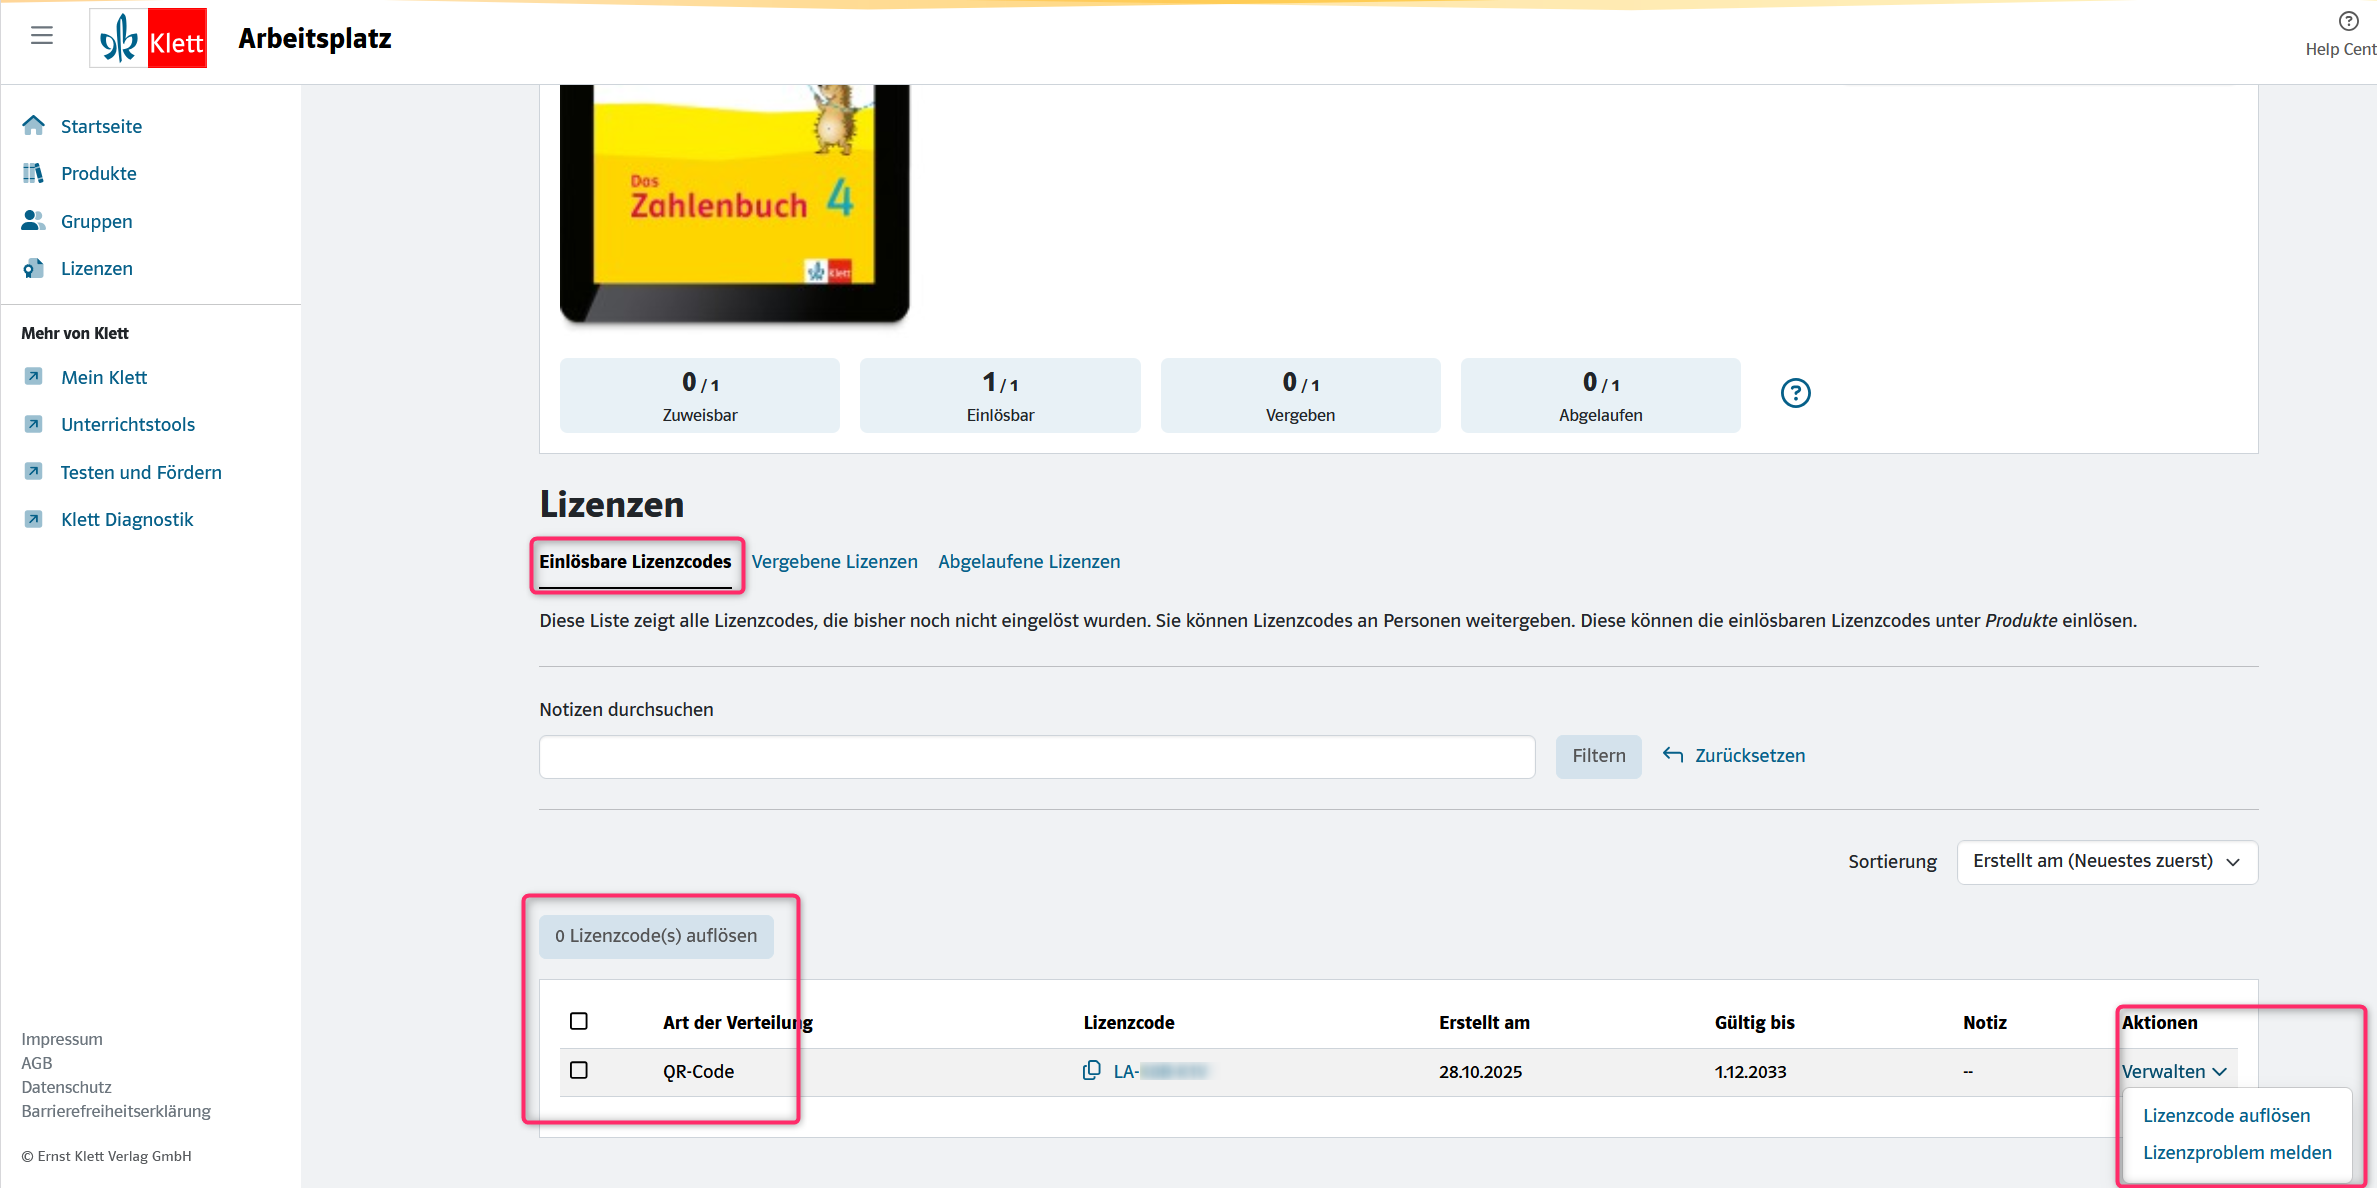2377x1188 pixels.
Task: Click the Gruppen people icon
Action: click(34, 220)
